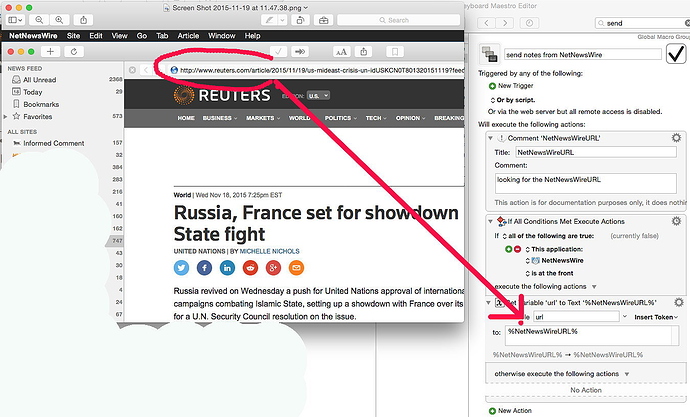Stop loading with the browser X button
The image size is (690, 417).
click(x=132, y=70)
